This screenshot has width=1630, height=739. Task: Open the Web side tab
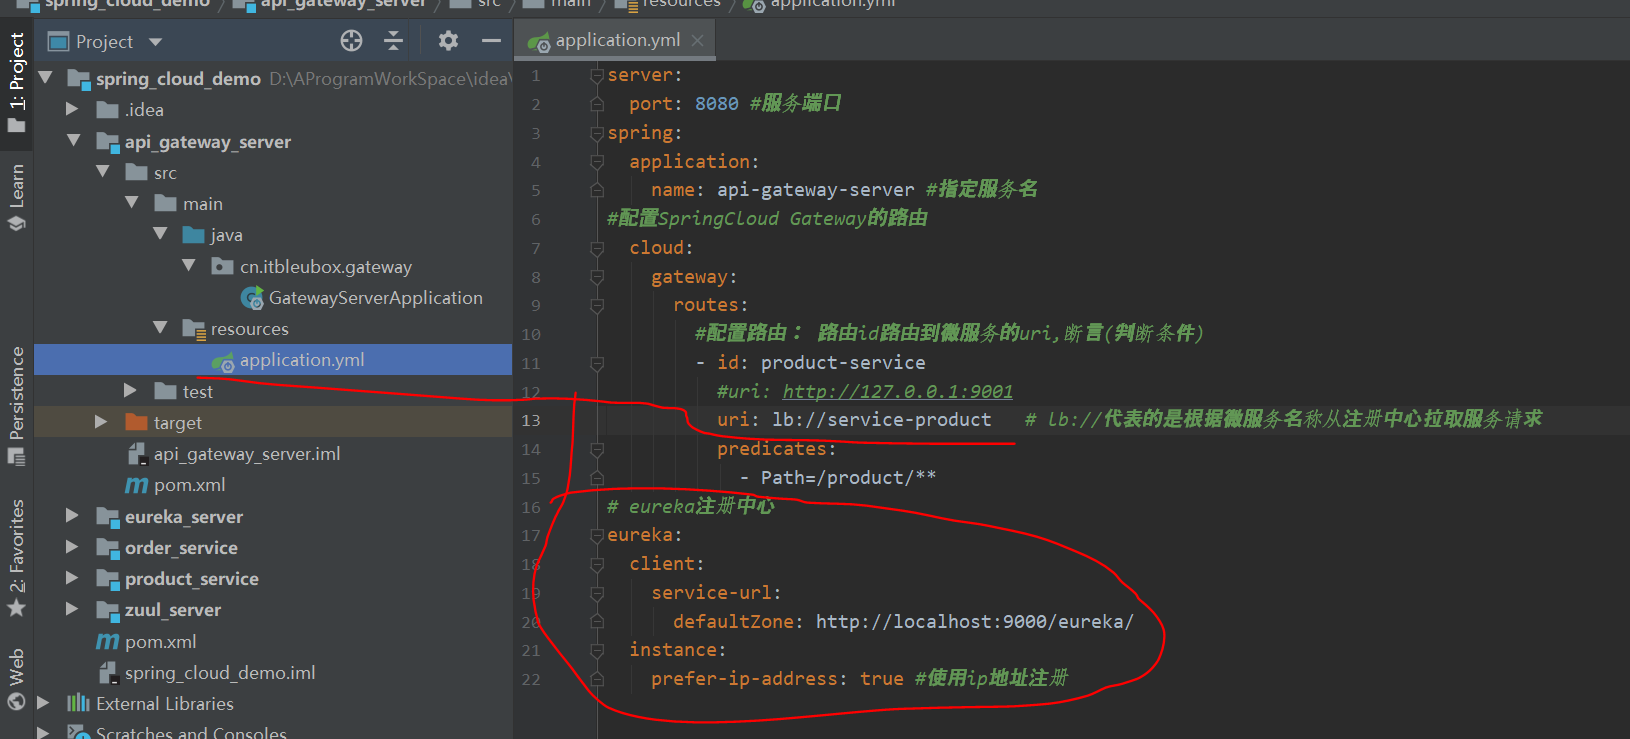[16, 678]
